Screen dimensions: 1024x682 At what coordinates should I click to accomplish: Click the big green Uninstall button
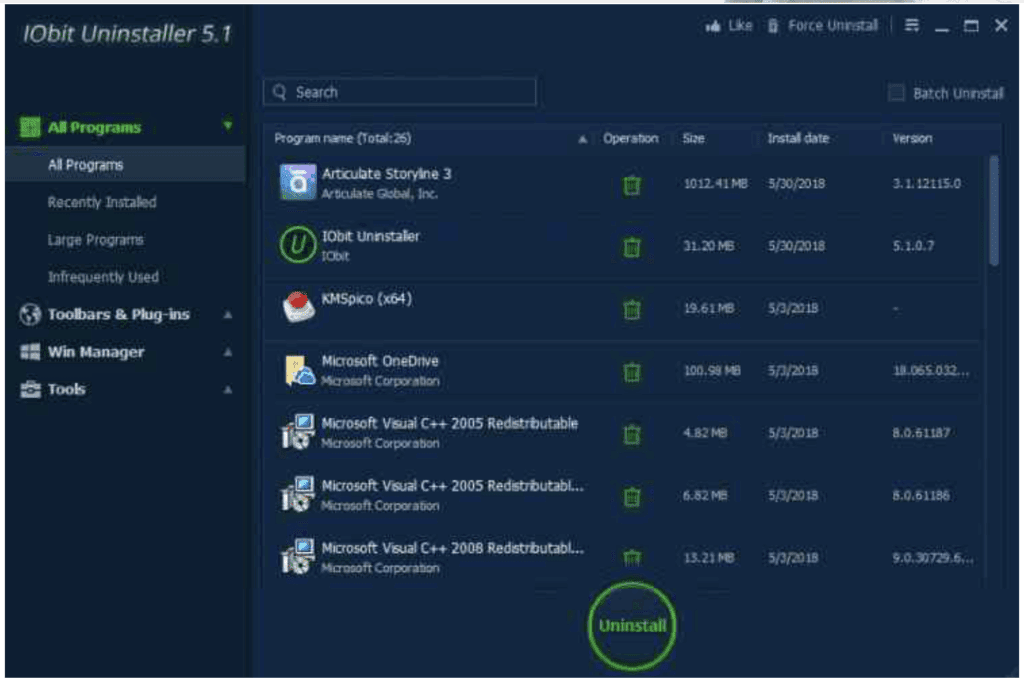coord(631,625)
